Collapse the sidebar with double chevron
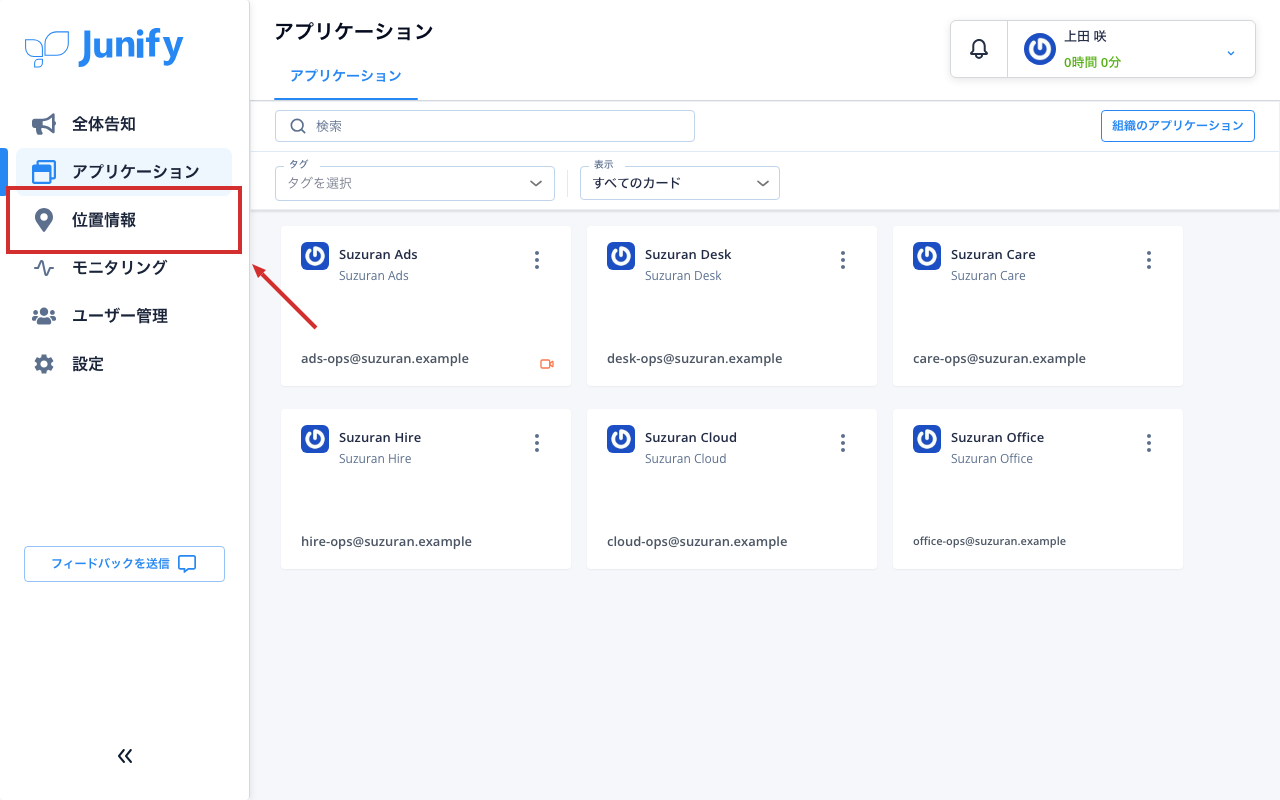1280x800 pixels. tap(125, 756)
